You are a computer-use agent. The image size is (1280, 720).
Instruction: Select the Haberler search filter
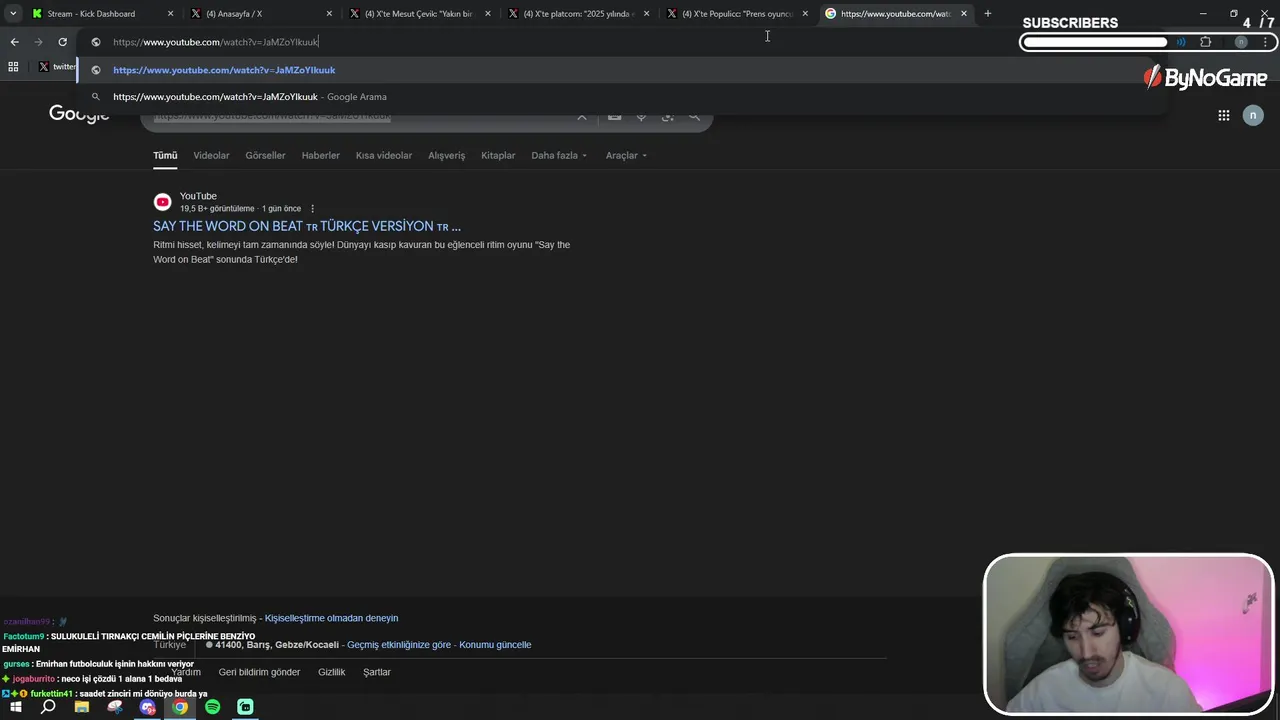(x=321, y=155)
